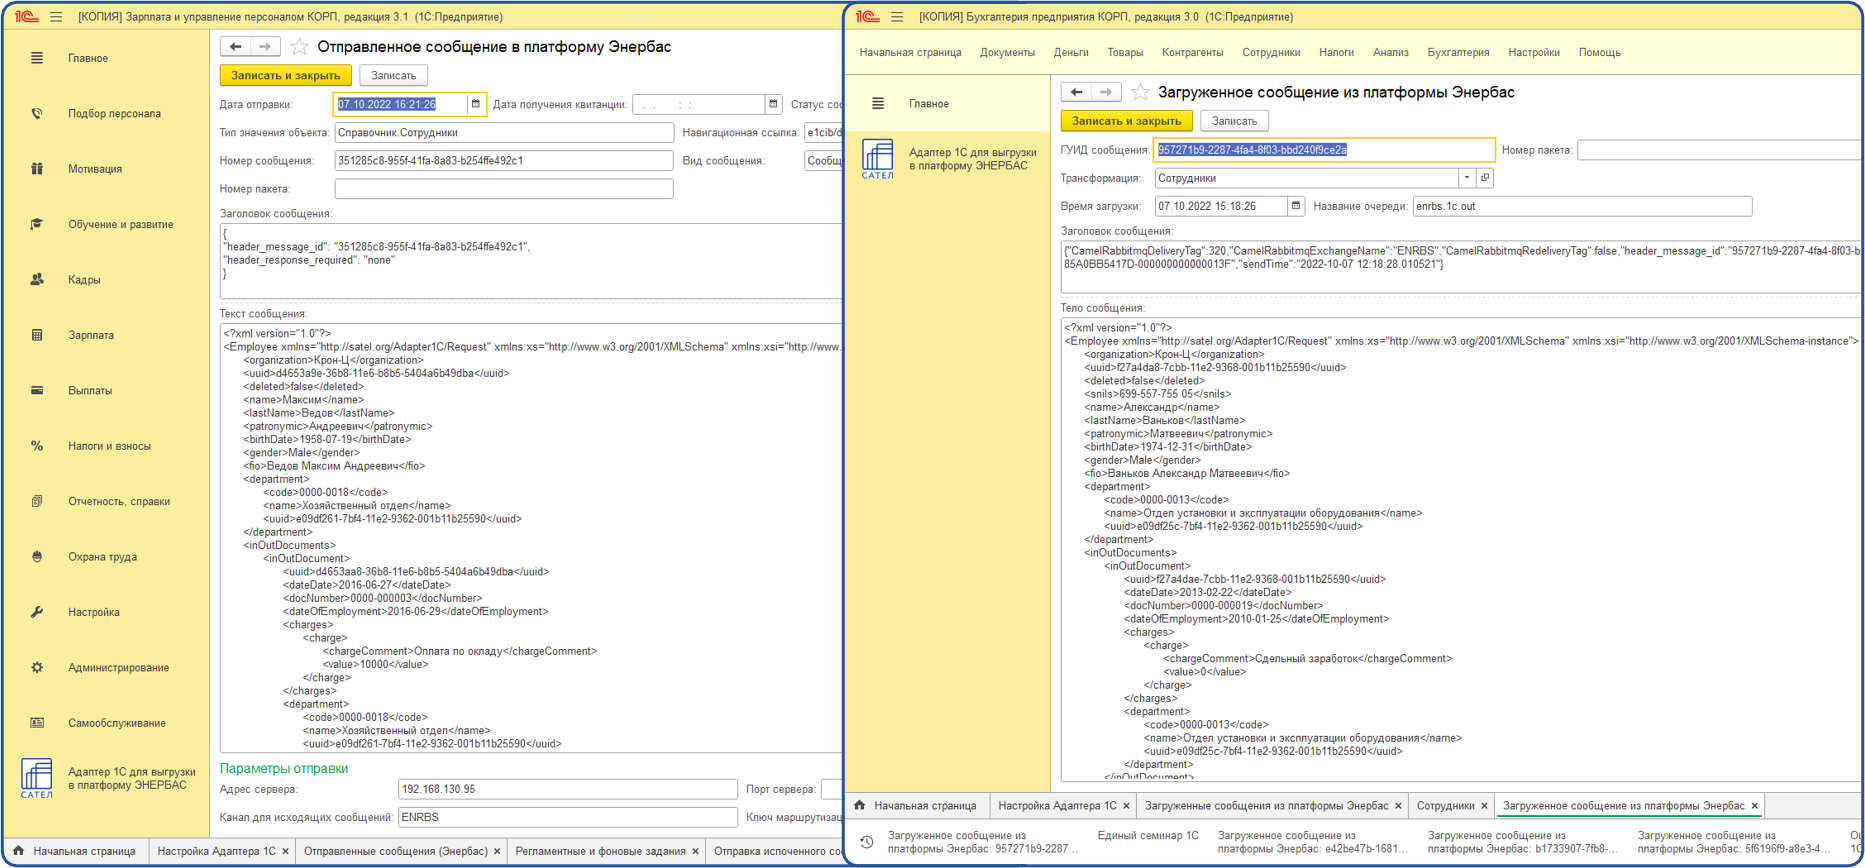Open Отчетность, справки sidebar icon
This screenshot has height=868, width=1865.
(37, 501)
